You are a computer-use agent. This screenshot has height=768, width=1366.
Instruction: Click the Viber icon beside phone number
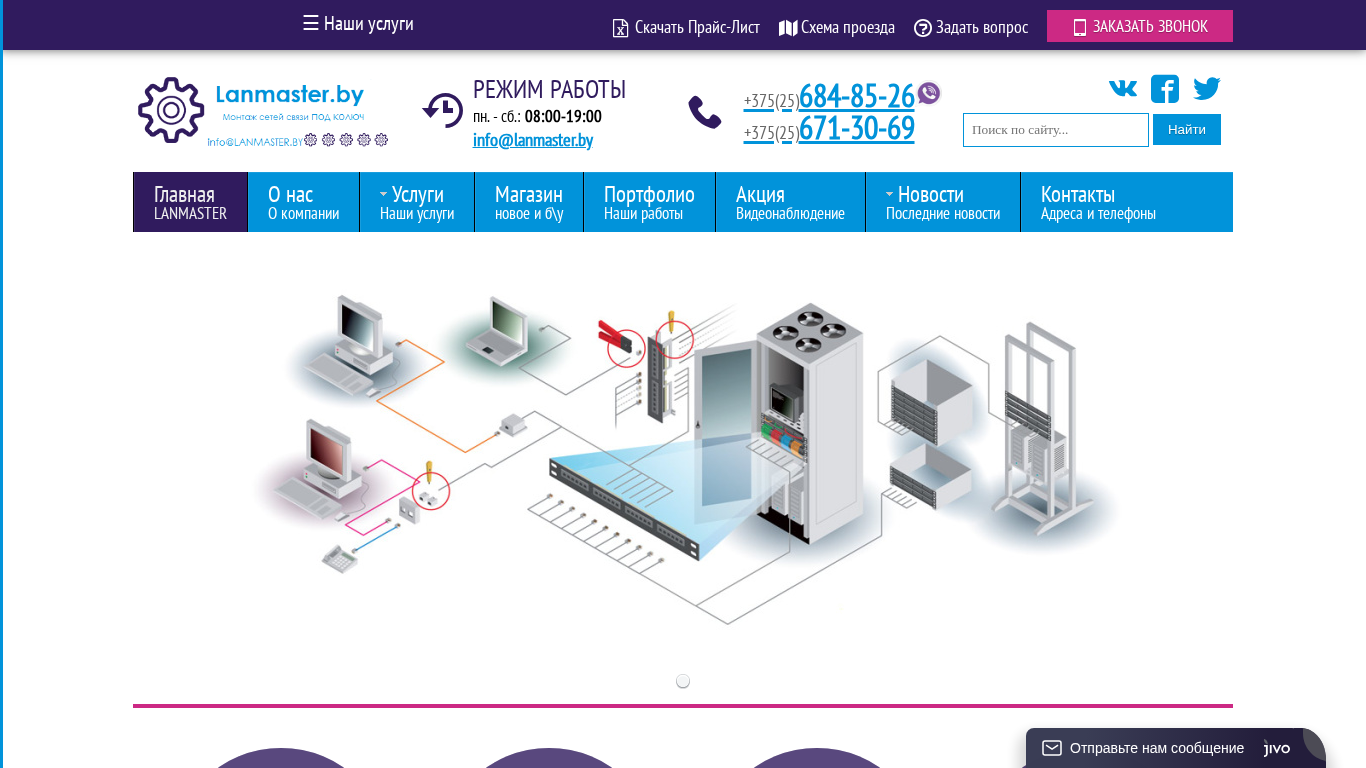[929, 94]
